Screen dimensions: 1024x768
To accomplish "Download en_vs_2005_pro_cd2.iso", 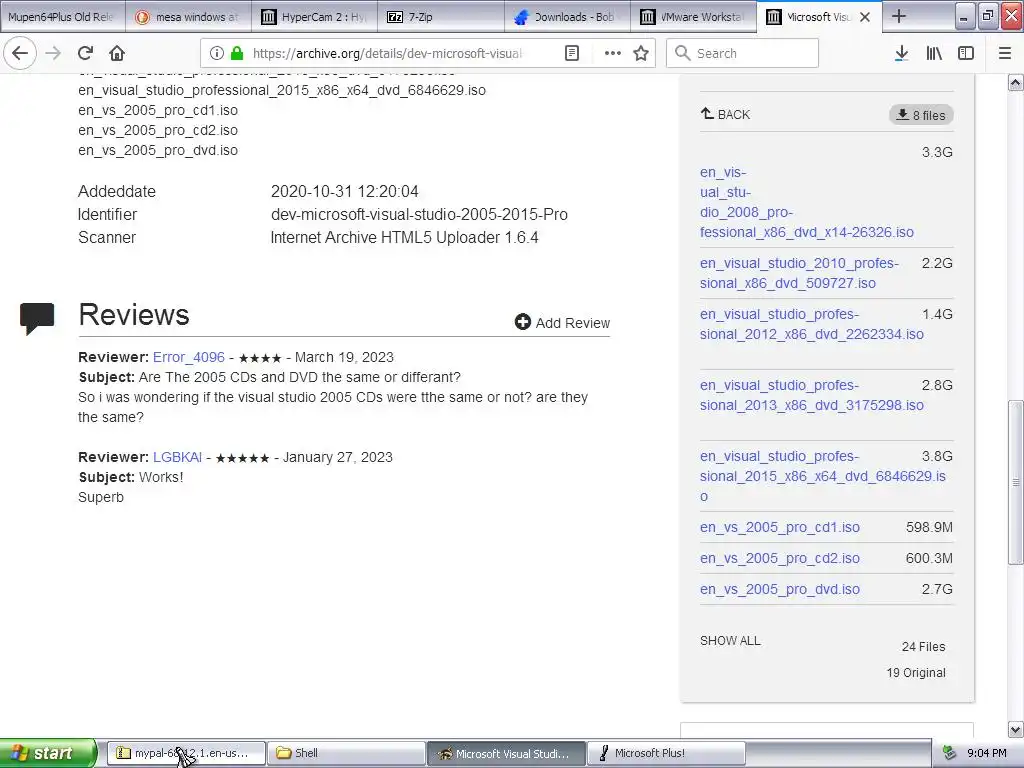I will pos(780,558).
